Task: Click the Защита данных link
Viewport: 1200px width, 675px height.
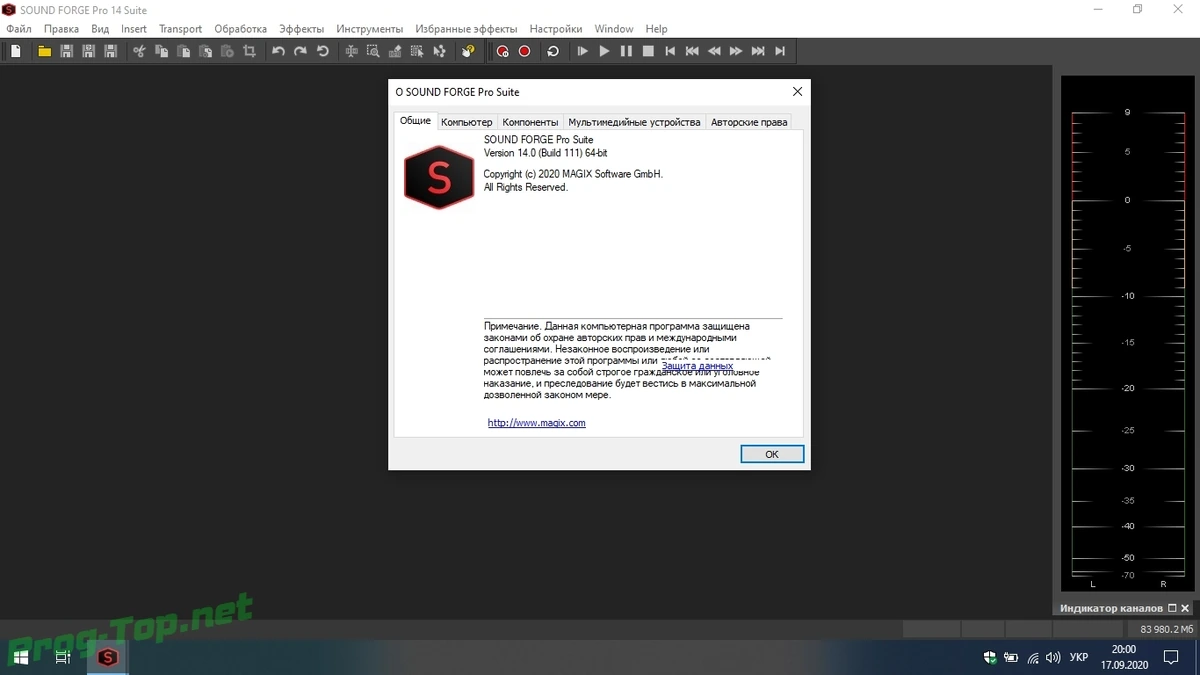Action: pyautogui.click(x=697, y=366)
